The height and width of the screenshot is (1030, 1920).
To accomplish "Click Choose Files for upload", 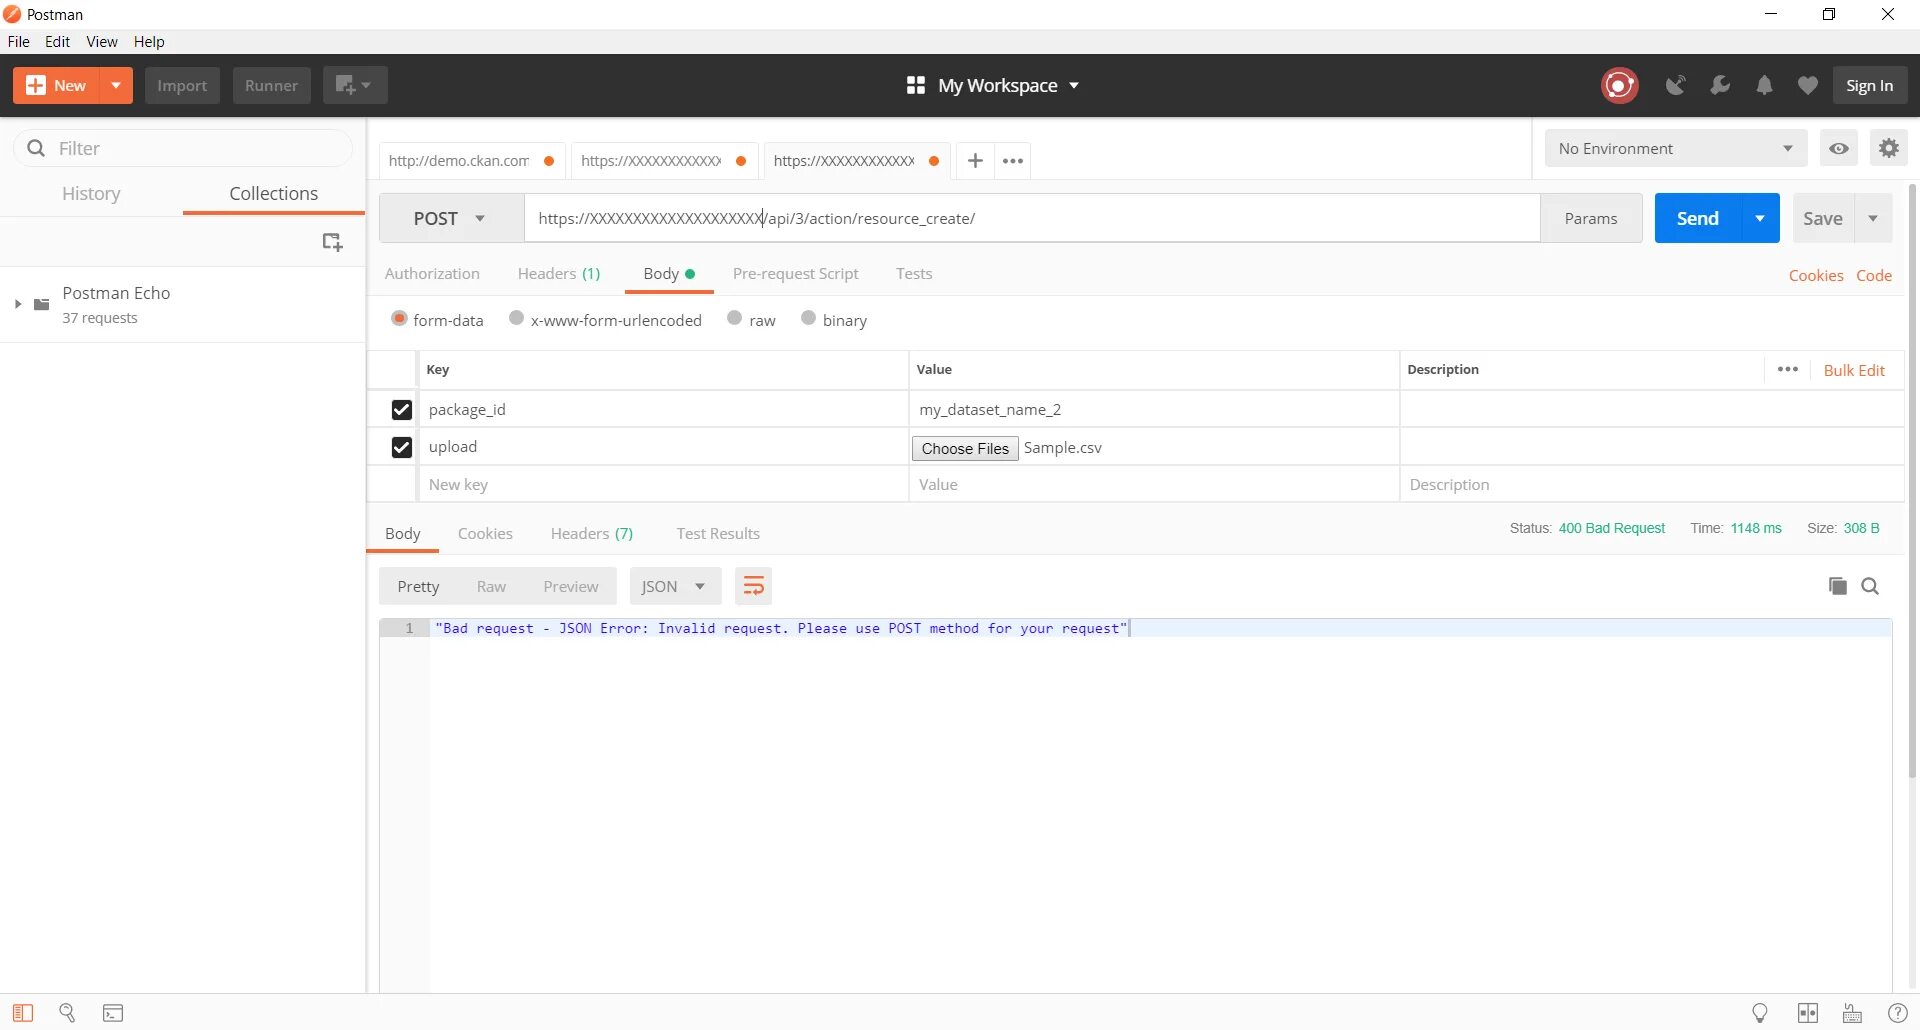I will (x=965, y=448).
